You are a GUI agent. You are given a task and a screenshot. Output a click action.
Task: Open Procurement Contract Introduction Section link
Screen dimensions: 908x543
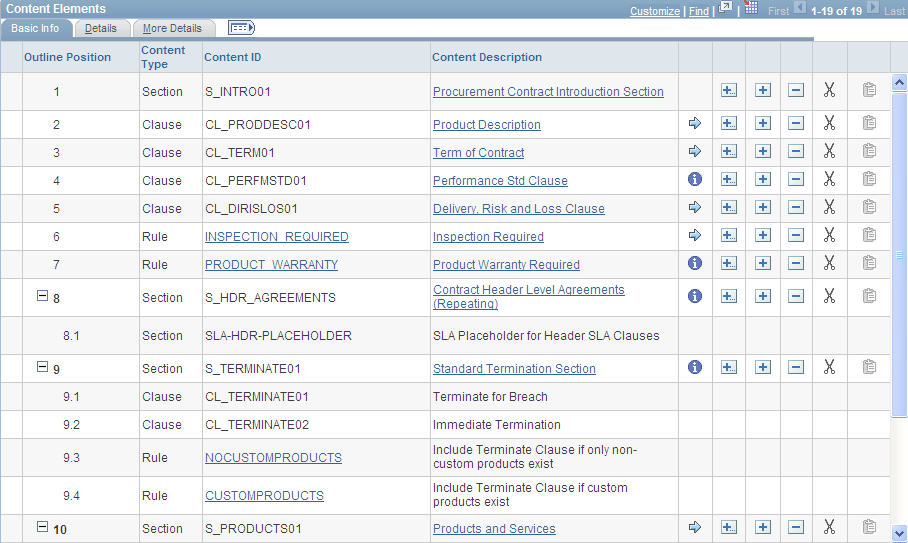coord(548,91)
